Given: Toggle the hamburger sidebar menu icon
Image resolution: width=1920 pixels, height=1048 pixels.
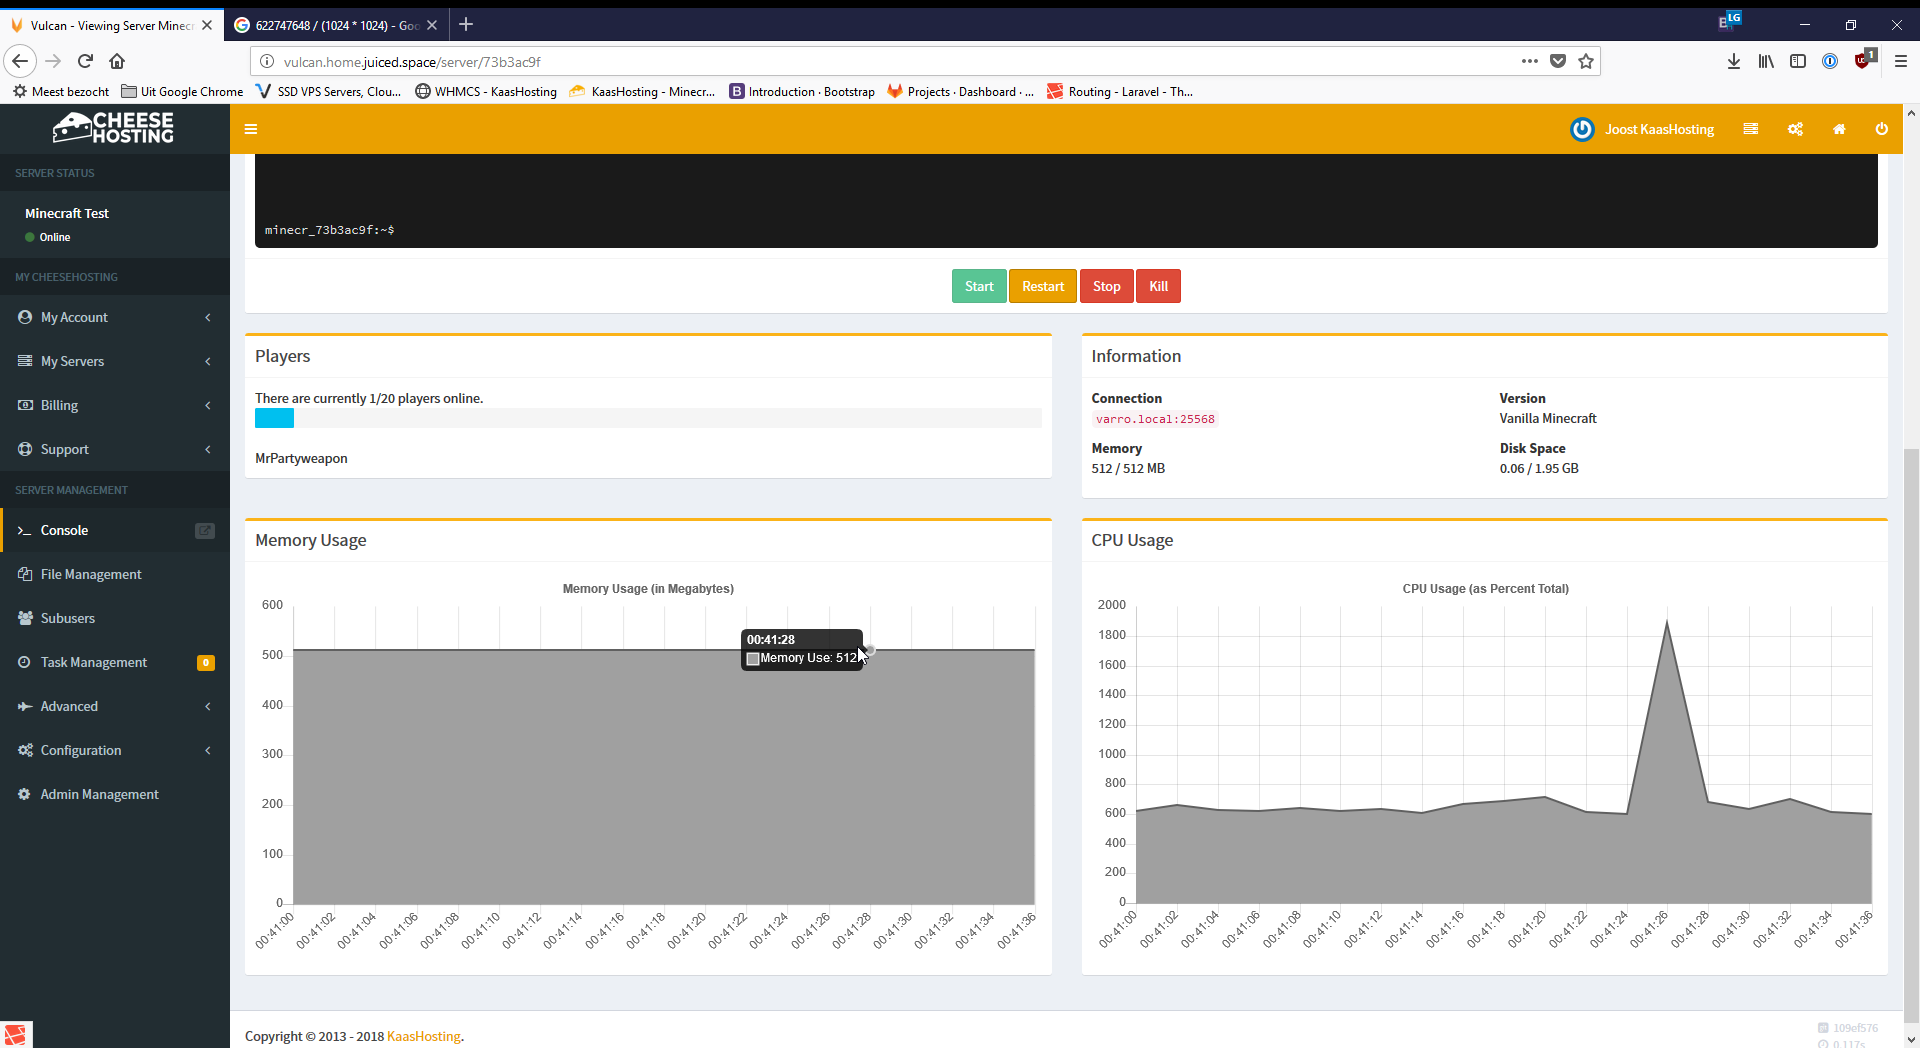Looking at the screenshot, I should (251, 129).
